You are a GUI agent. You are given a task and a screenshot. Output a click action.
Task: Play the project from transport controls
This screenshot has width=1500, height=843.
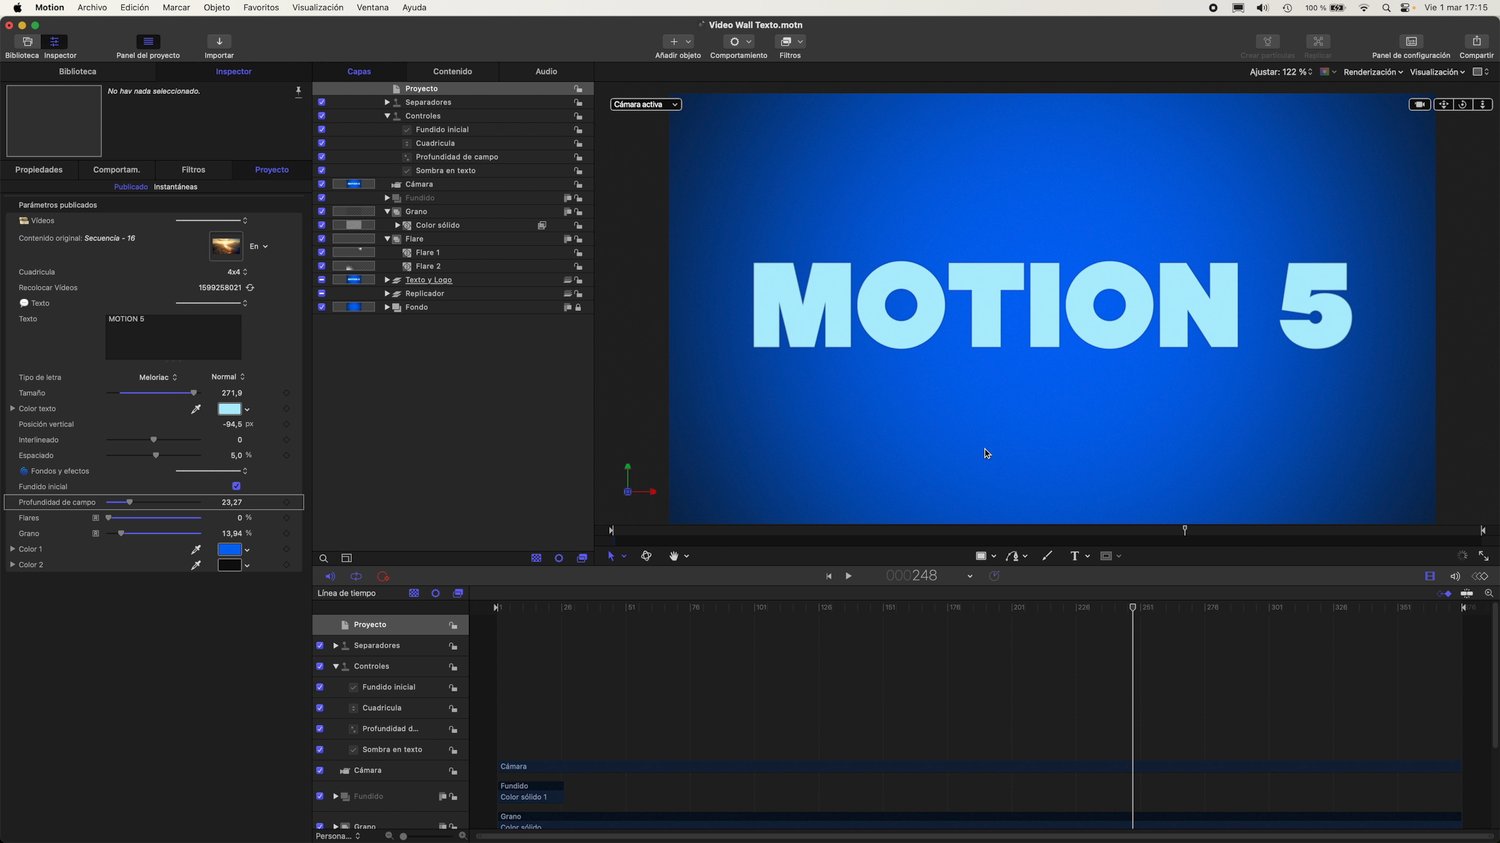point(849,576)
